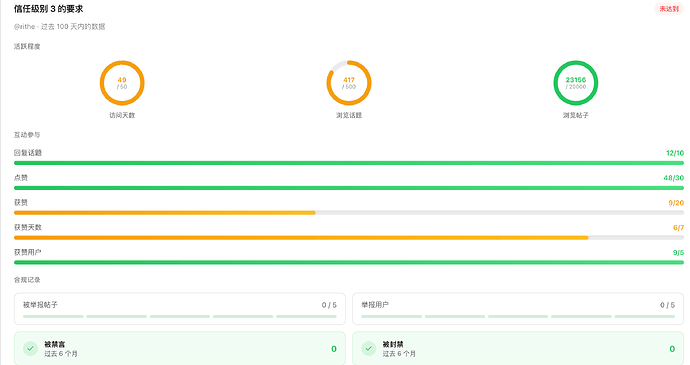
Task: Click the 互动参与 section label
Action: pos(27,135)
